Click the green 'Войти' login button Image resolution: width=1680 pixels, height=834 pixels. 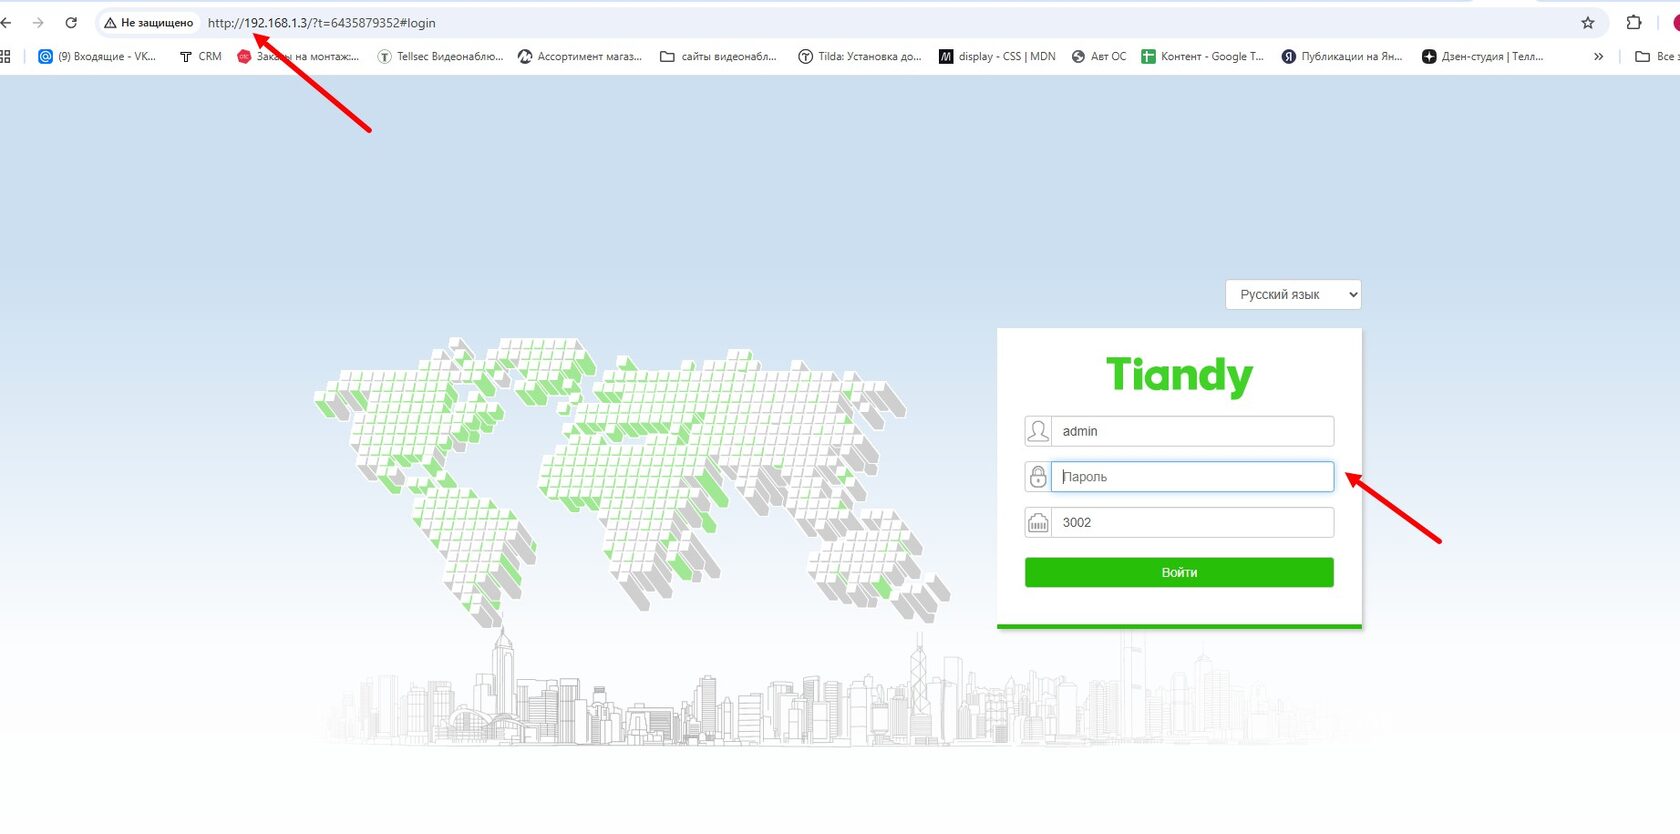1179,572
